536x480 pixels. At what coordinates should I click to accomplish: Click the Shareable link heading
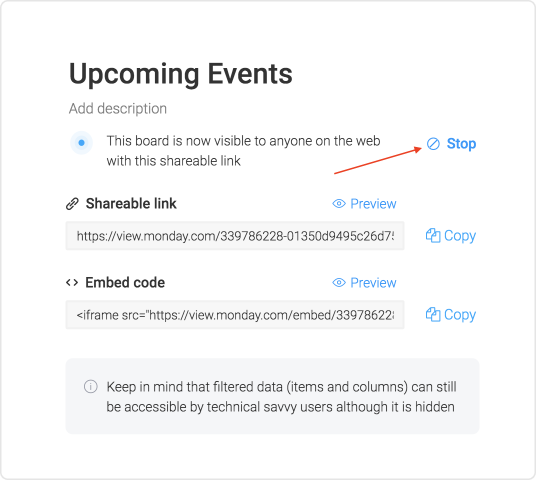pyautogui.click(x=131, y=204)
